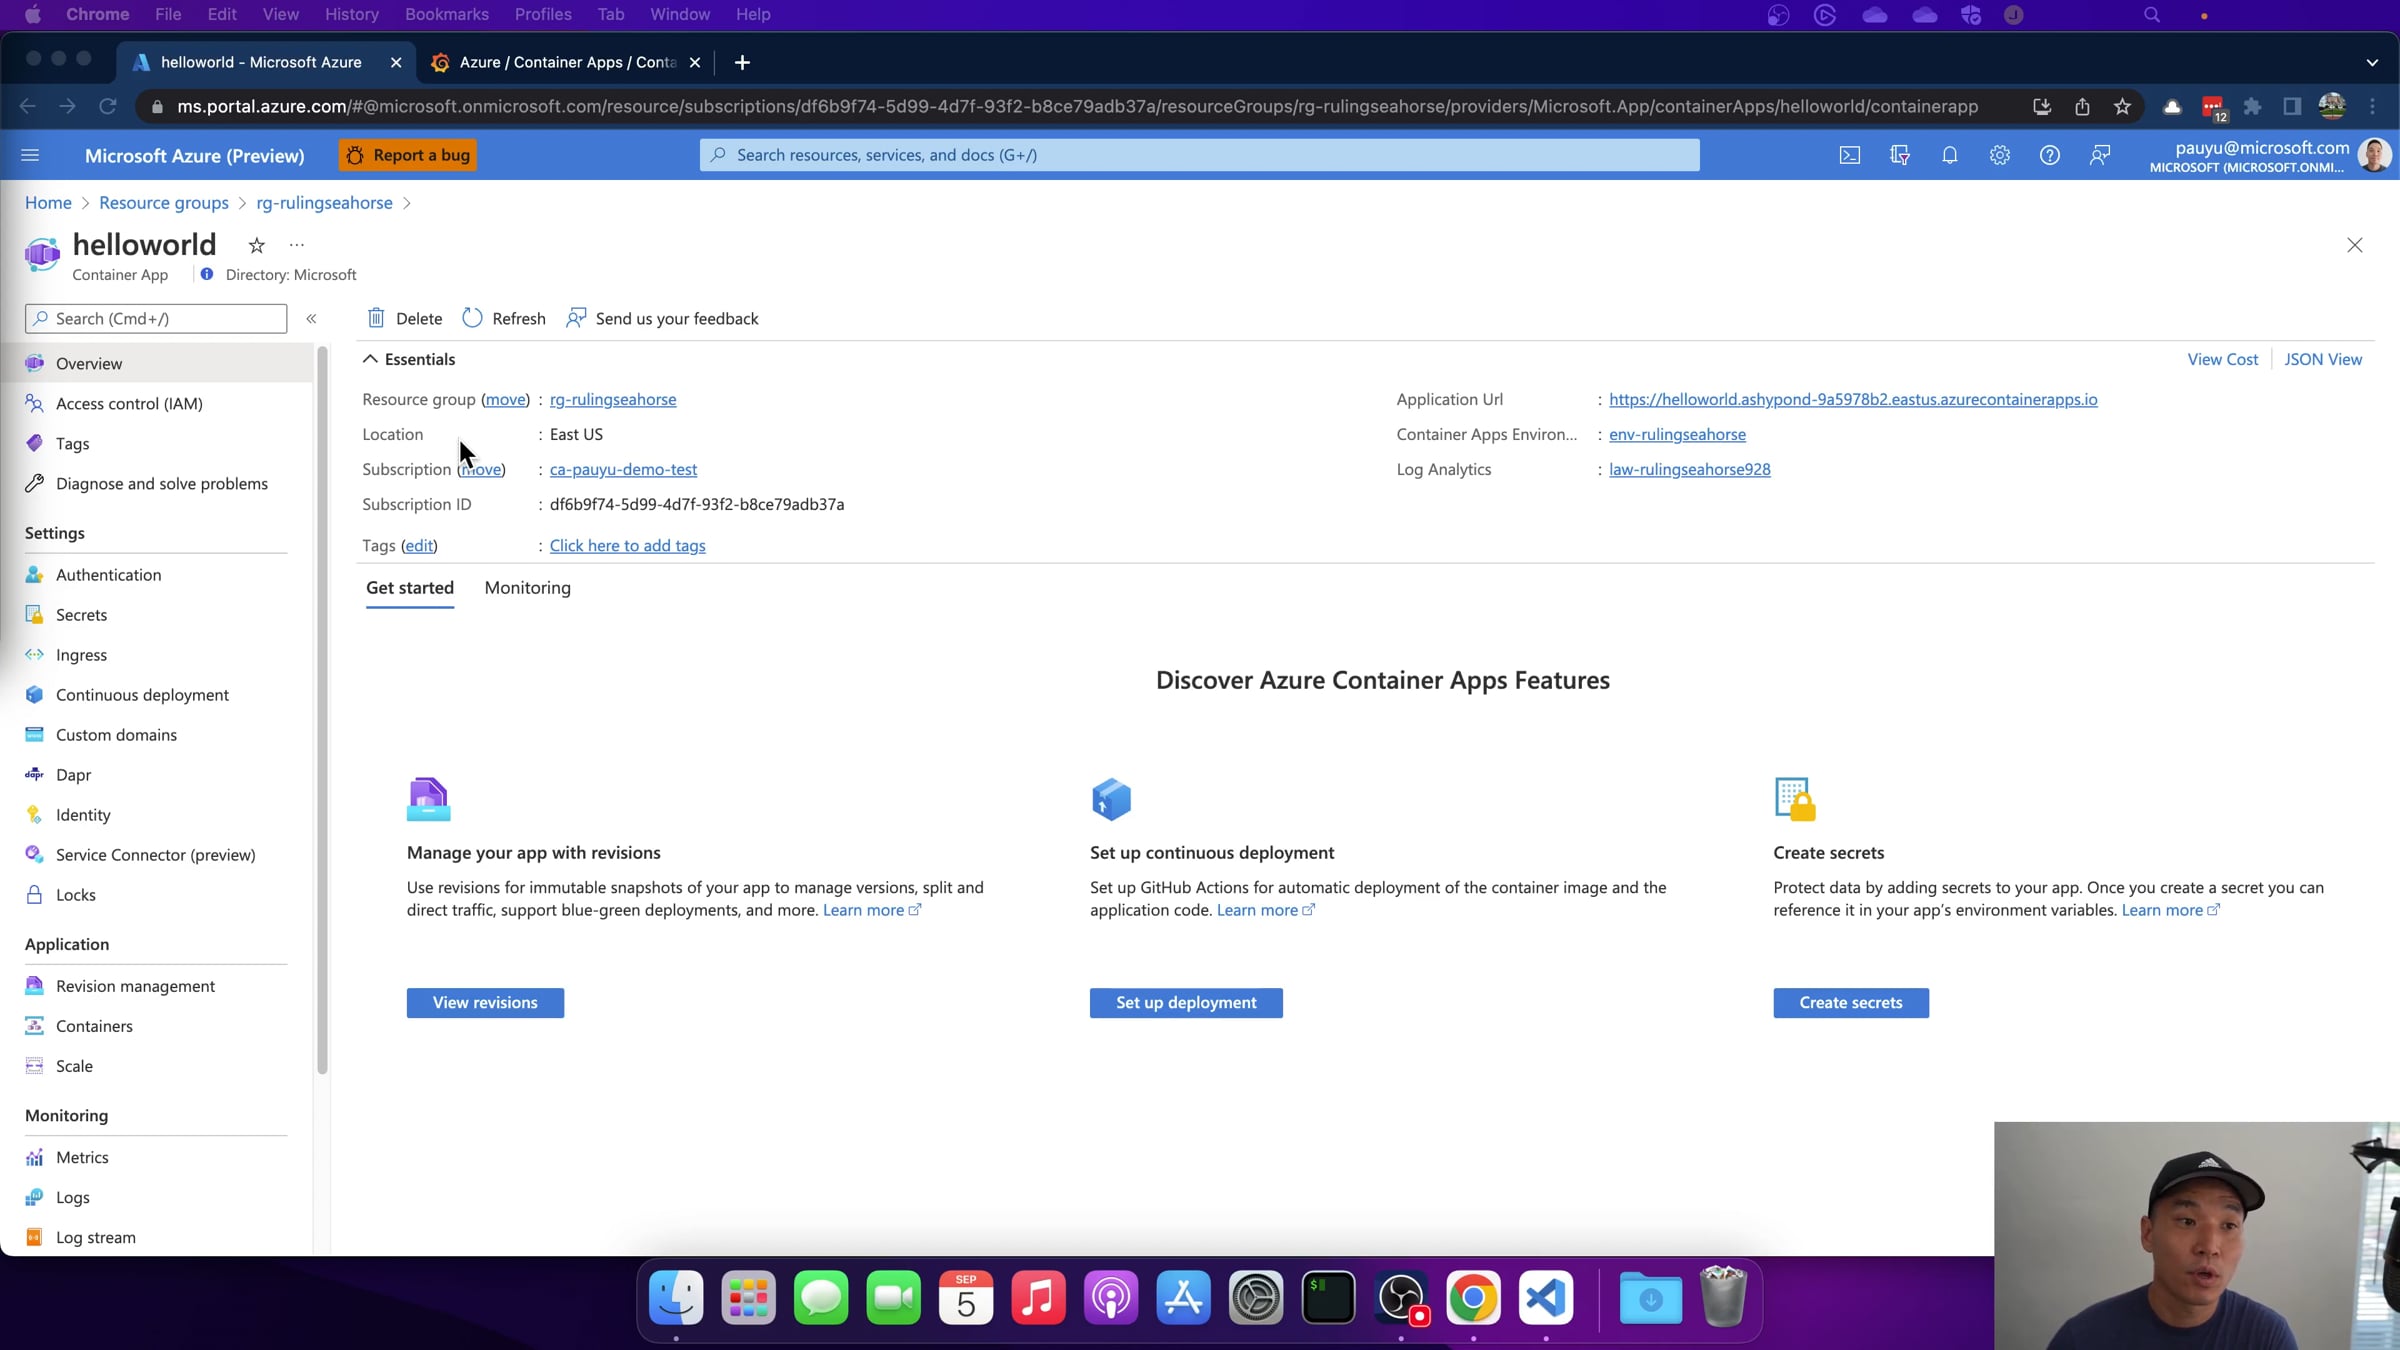Reload the page in Chrome
Screen dimensions: 2400x1350
click(108, 106)
